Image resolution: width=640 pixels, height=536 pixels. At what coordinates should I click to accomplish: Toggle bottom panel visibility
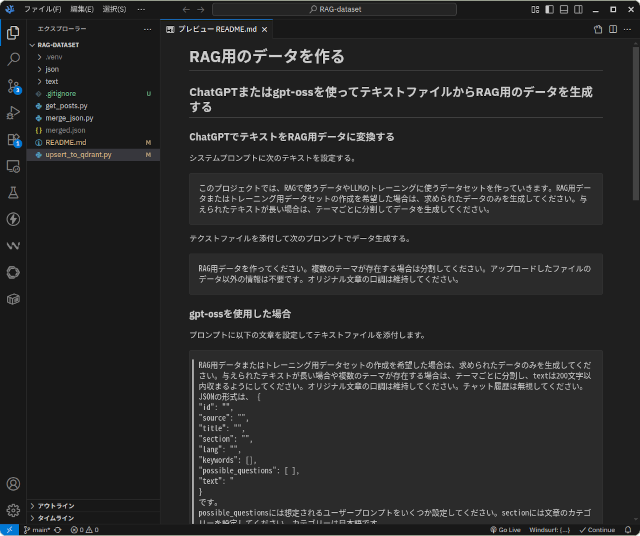click(x=564, y=9)
